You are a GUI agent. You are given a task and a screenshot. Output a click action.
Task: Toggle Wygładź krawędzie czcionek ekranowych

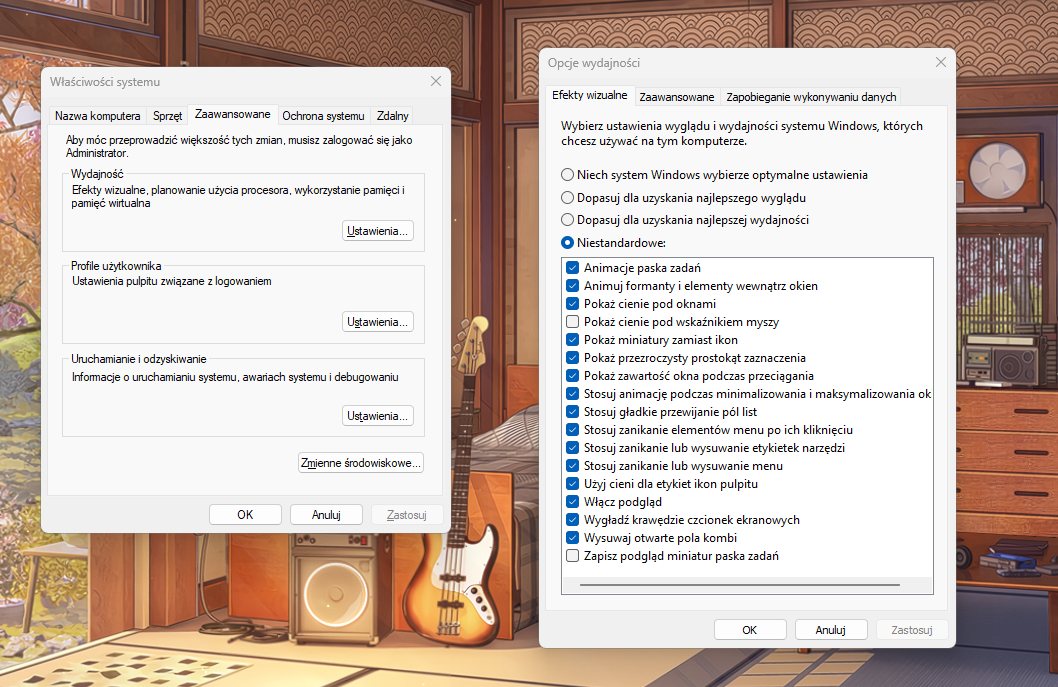coord(572,520)
